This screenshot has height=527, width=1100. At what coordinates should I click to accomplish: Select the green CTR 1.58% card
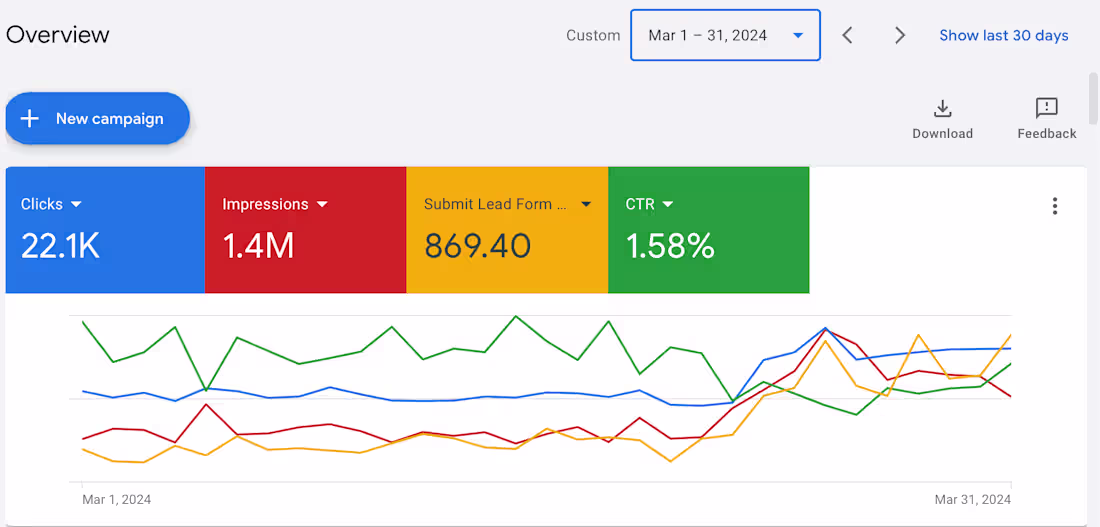709,230
